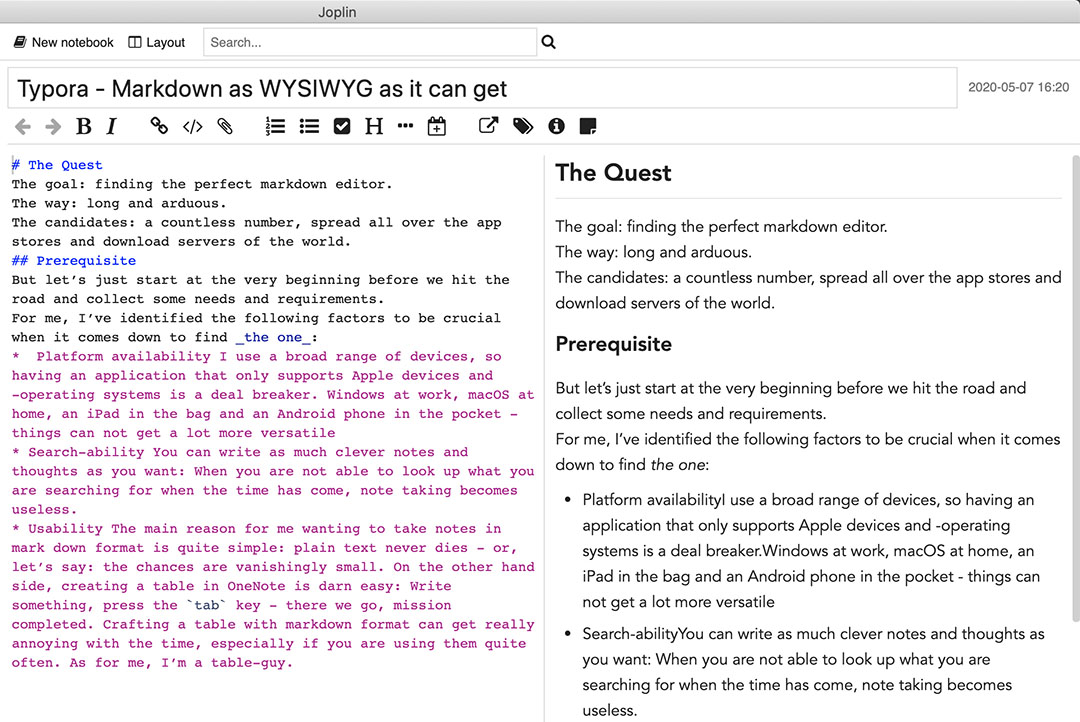Click the note date 2020-05-07 16:20
1080x722 pixels.
pos(1018,87)
